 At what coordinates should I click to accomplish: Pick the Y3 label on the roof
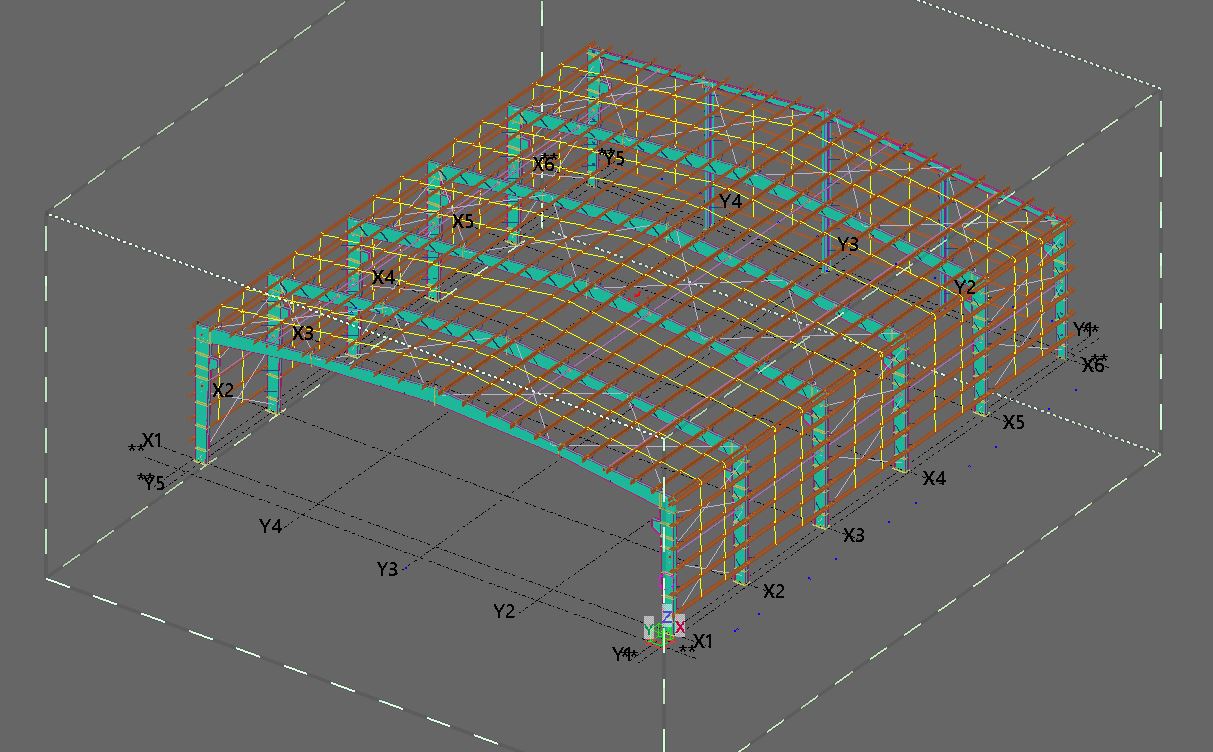coord(847,244)
